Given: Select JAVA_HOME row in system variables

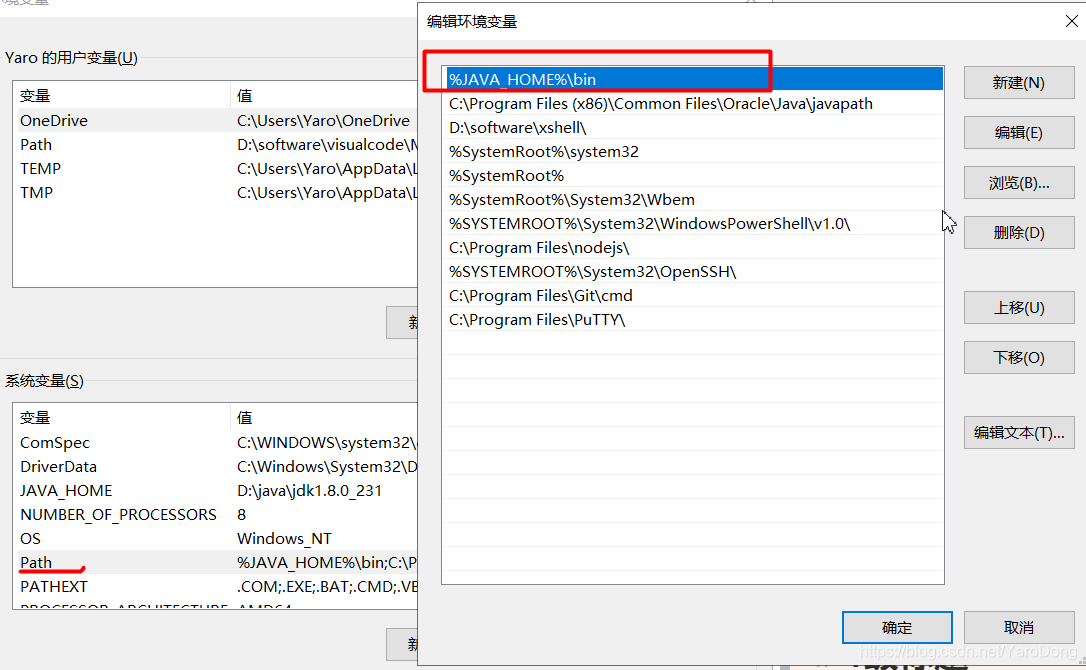Looking at the screenshot, I should (x=217, y=491).
